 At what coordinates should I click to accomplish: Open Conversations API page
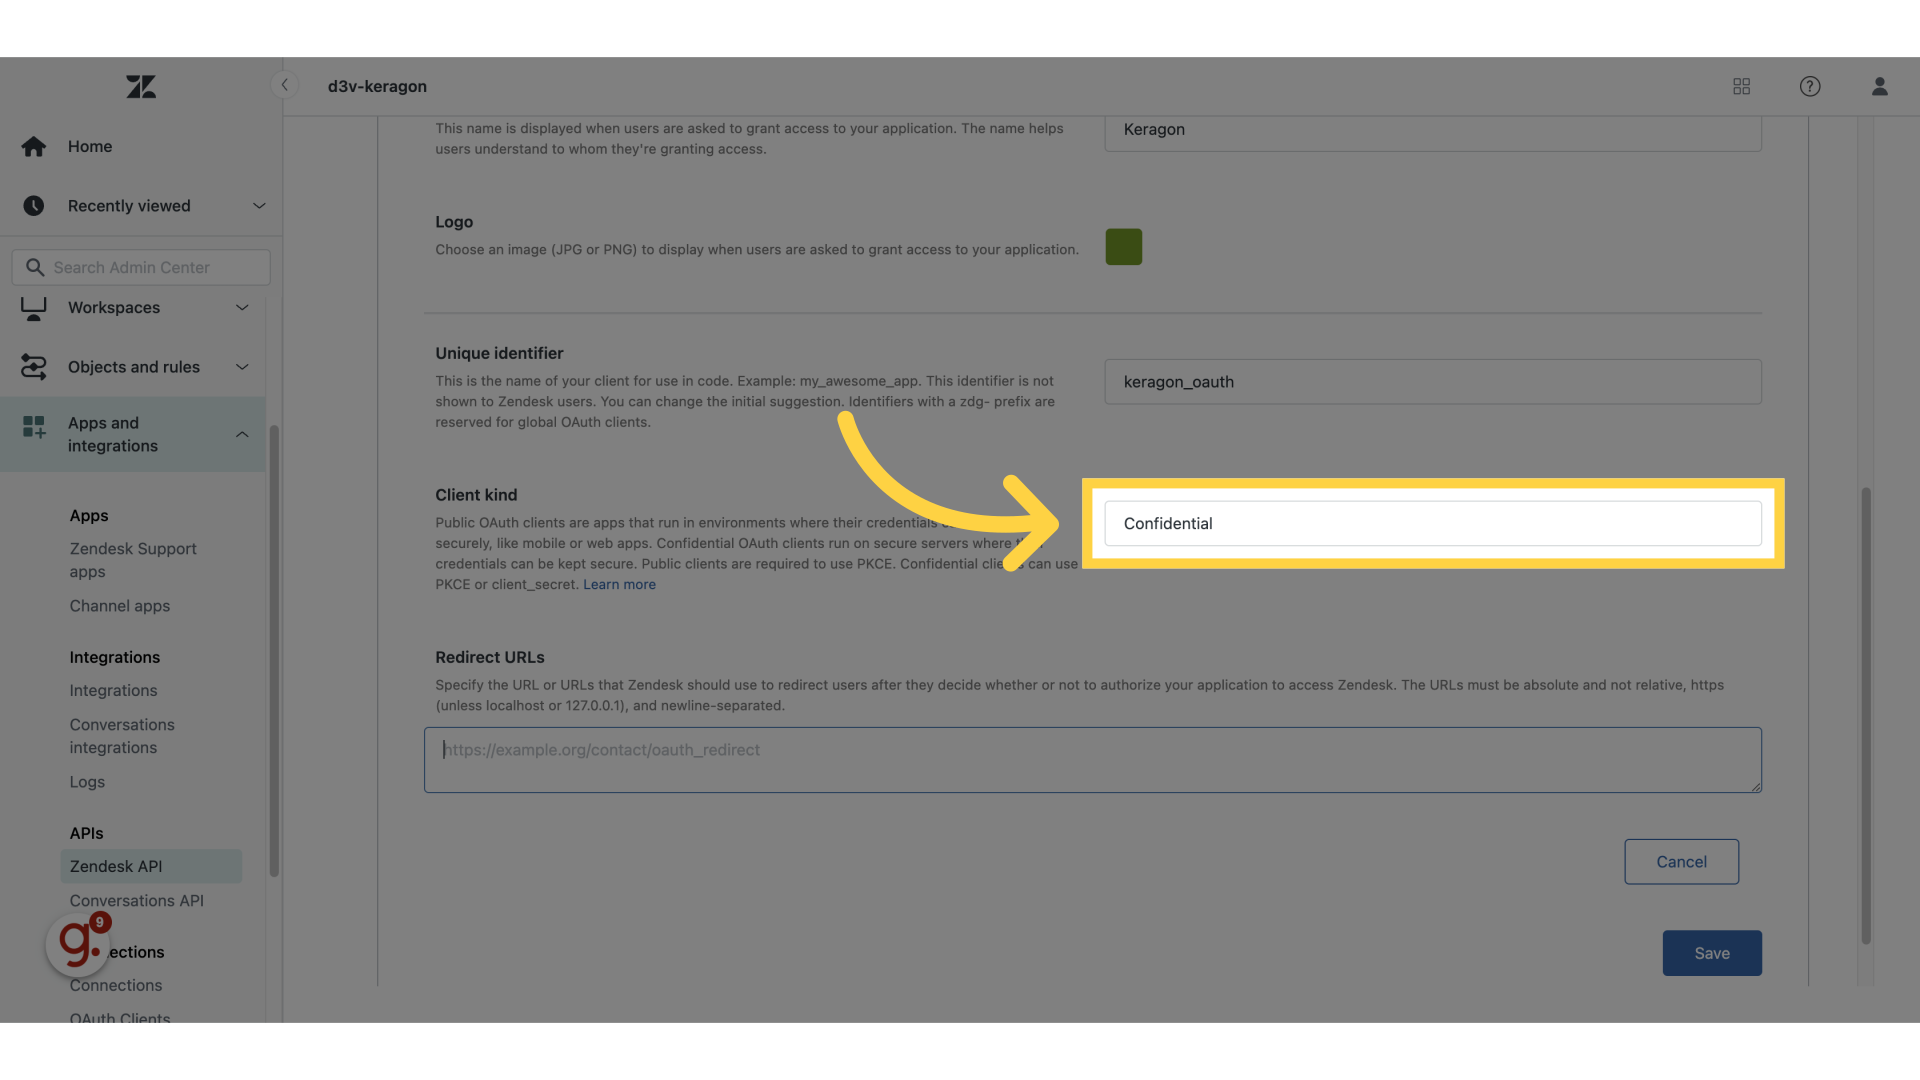point(137,901)
